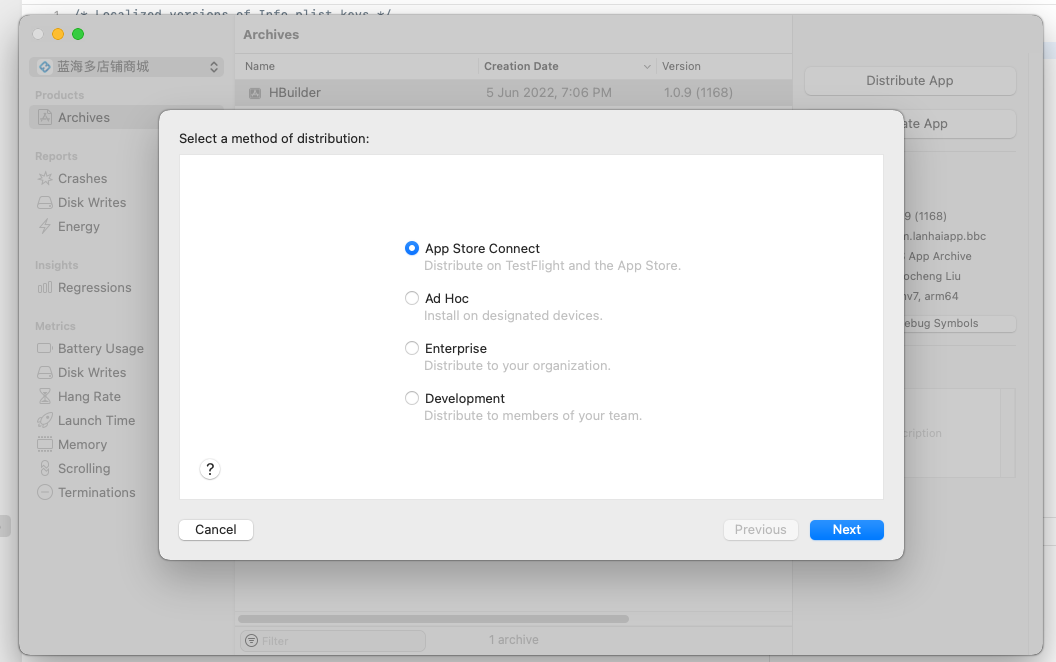Click the Energy lightning bolt icon
Viewport: 1056px width, 662px height.
[45, 227]
